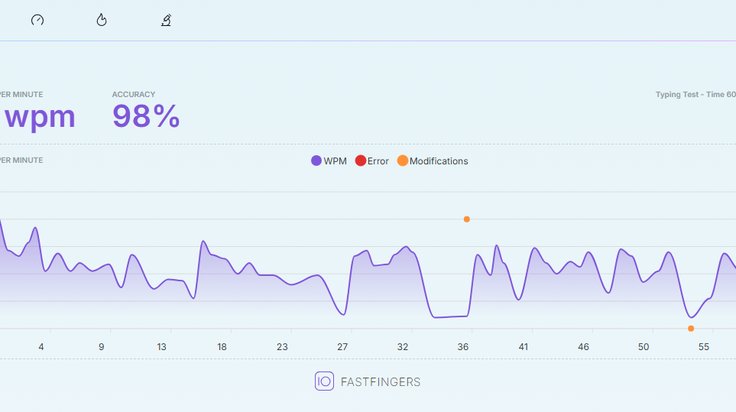Open the speedometer typing test icon
This screenshot has width=736, height=412.
click(x=38, y=20)
